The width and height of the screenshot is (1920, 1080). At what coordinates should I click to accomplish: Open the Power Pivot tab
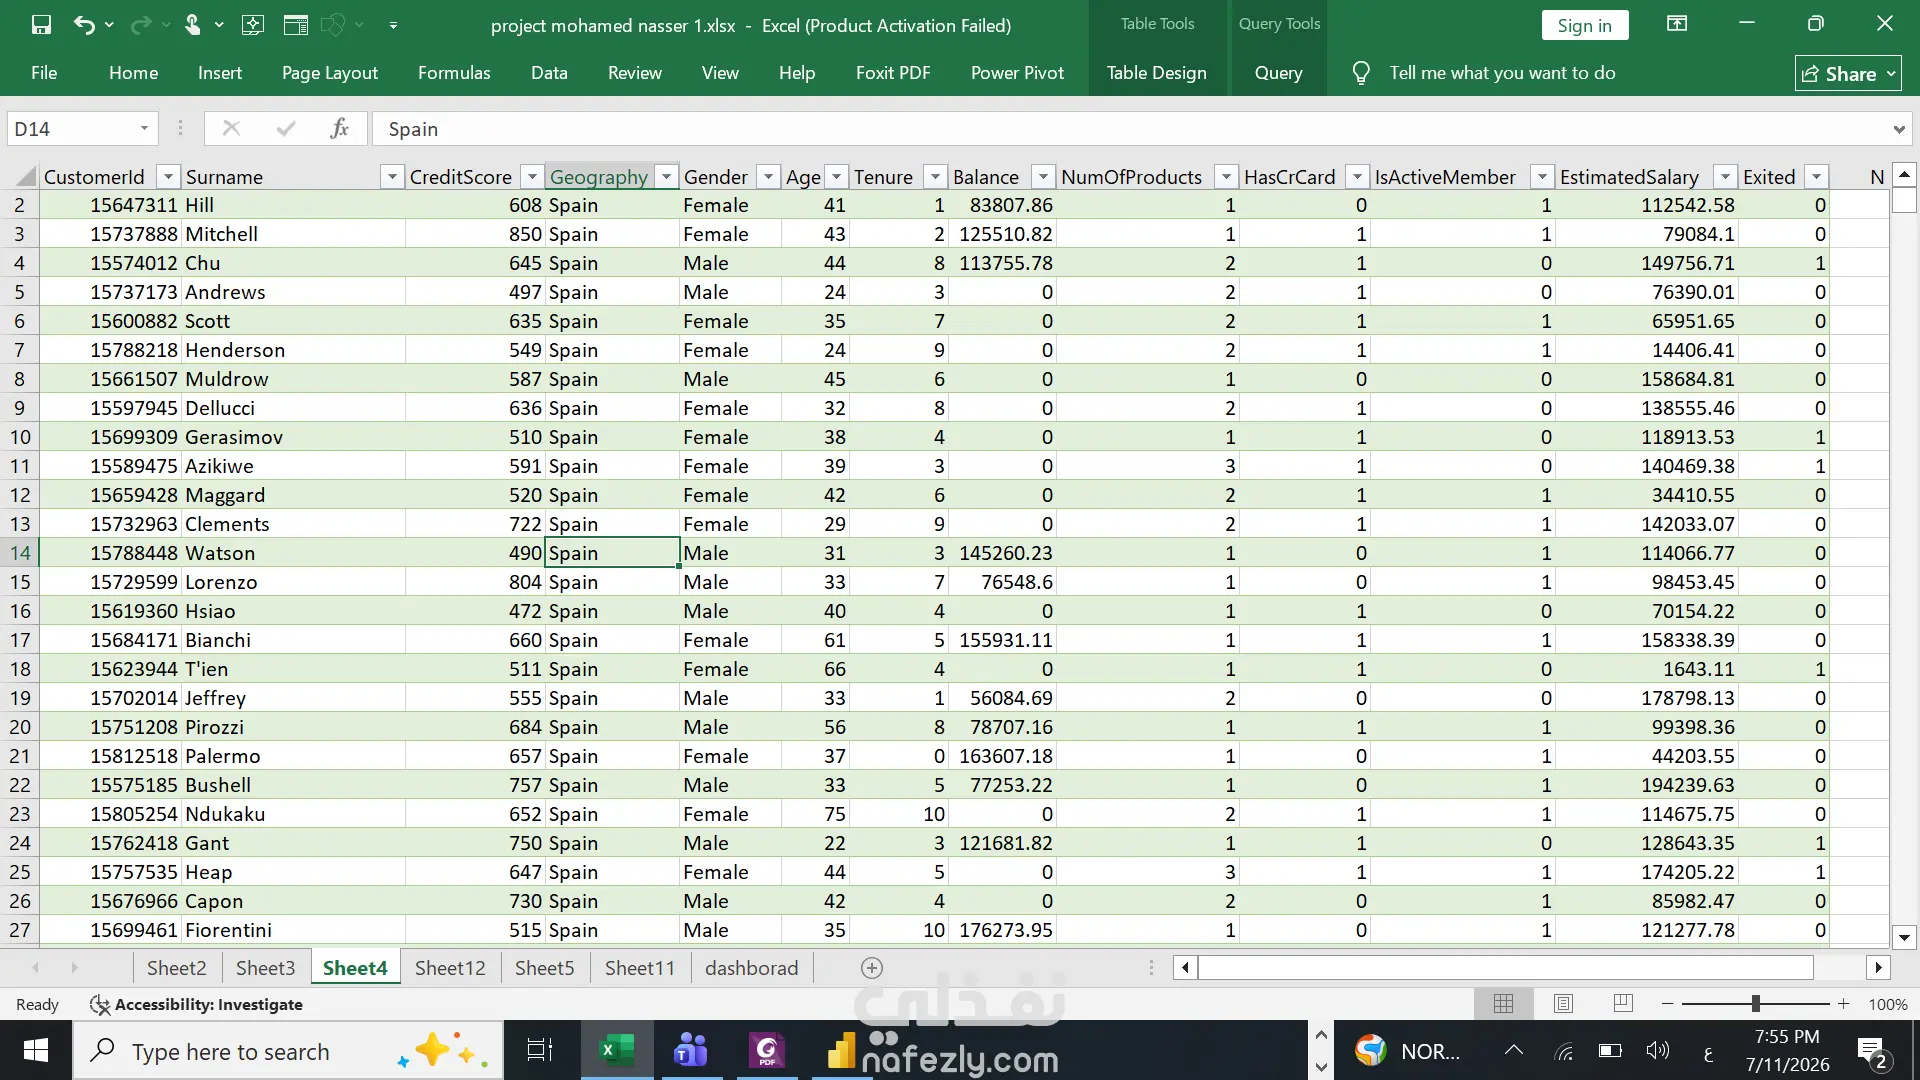[1017, 73]
